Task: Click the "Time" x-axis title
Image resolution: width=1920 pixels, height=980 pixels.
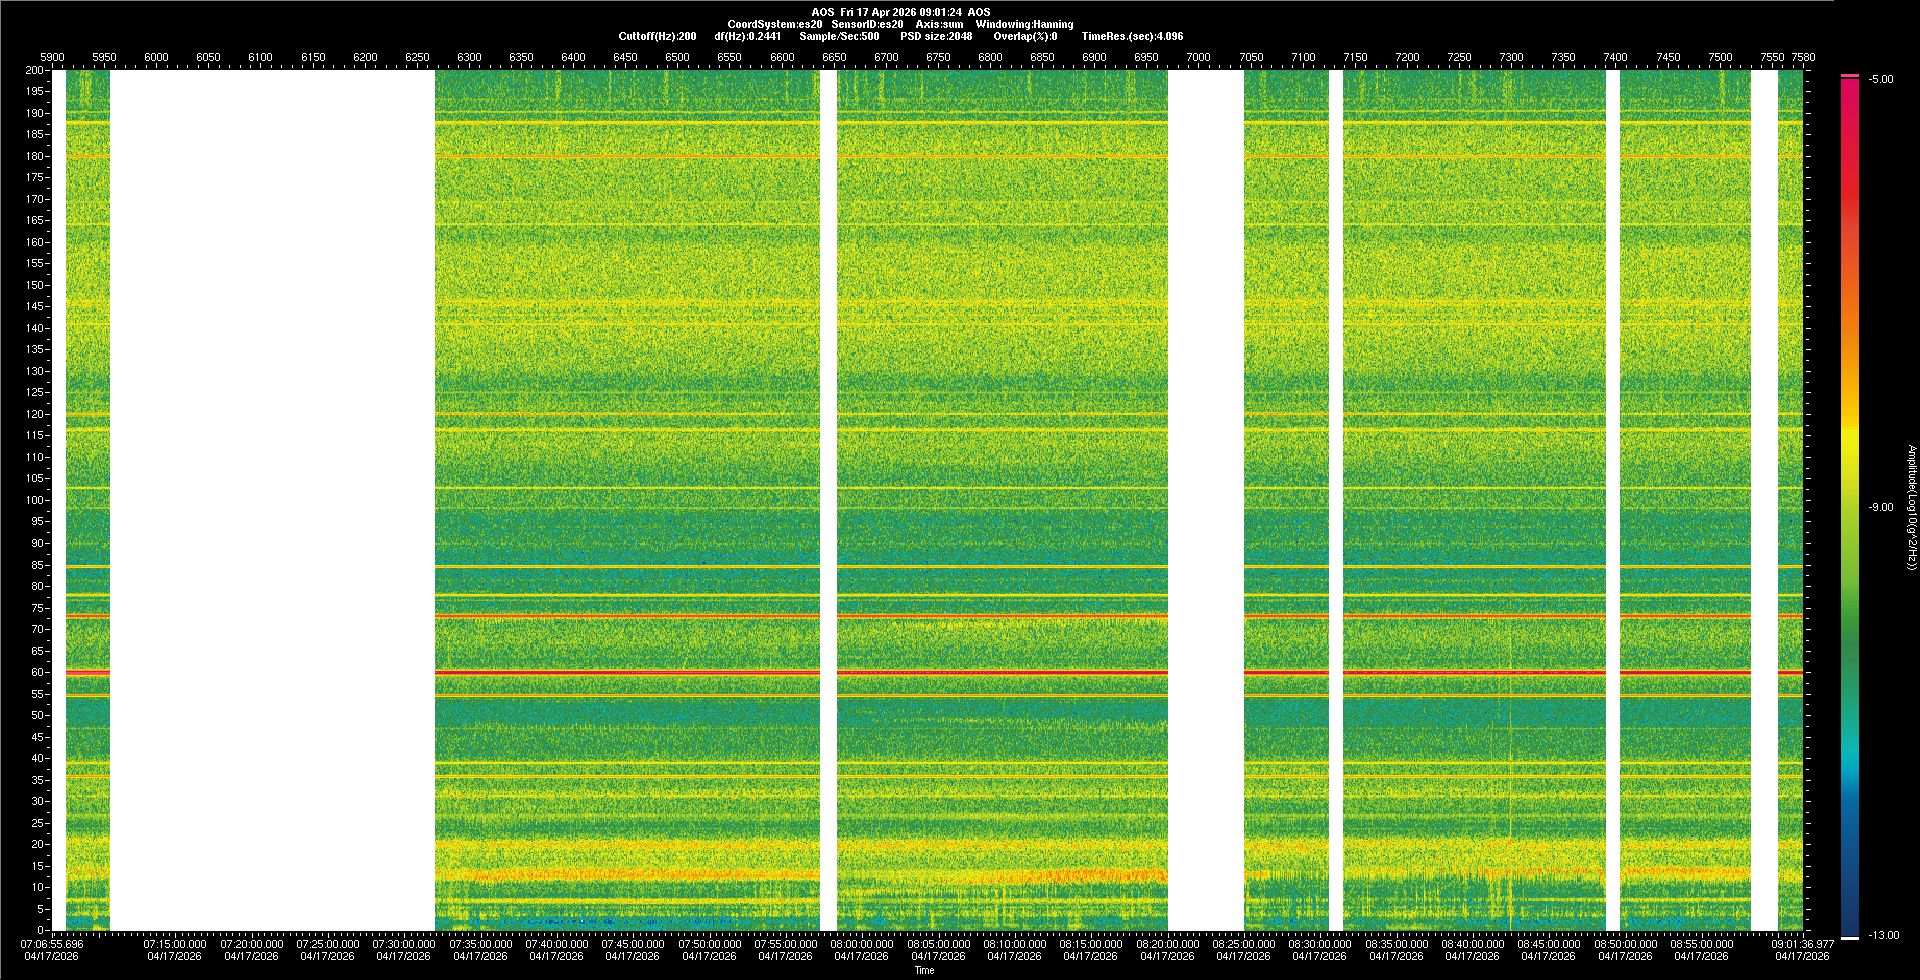Action: click(924, 970)
